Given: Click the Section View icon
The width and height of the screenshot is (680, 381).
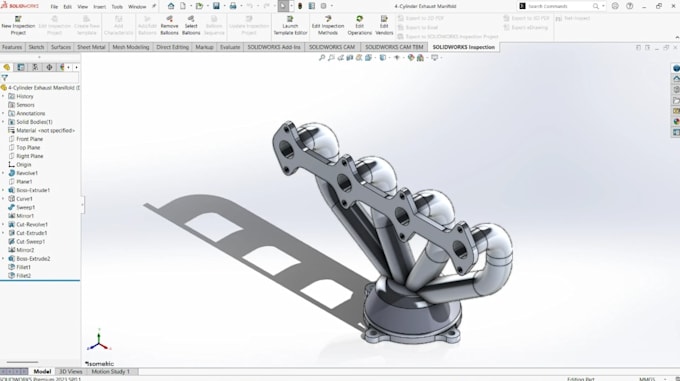Looking at the screenshot, I should pos(350,58).
